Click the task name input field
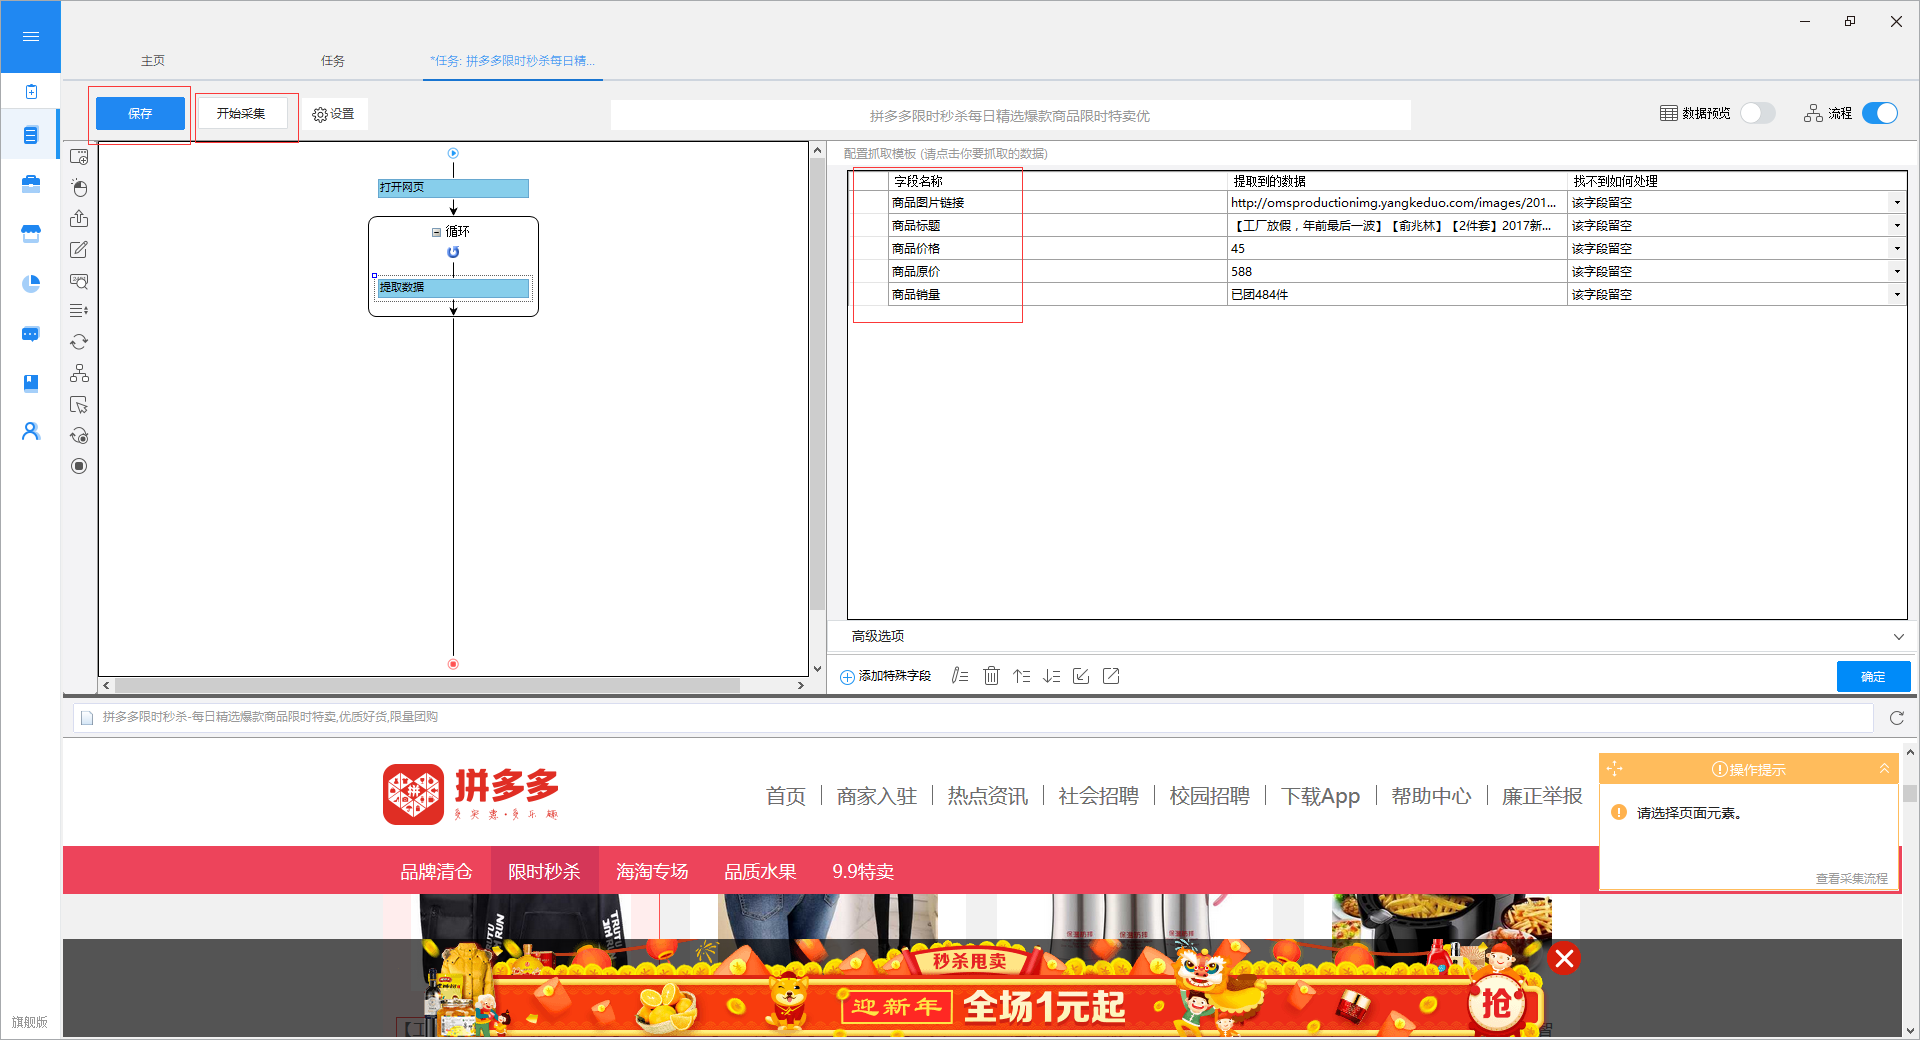The height and width of the screenshot is (1040, 1920). 1010,115
